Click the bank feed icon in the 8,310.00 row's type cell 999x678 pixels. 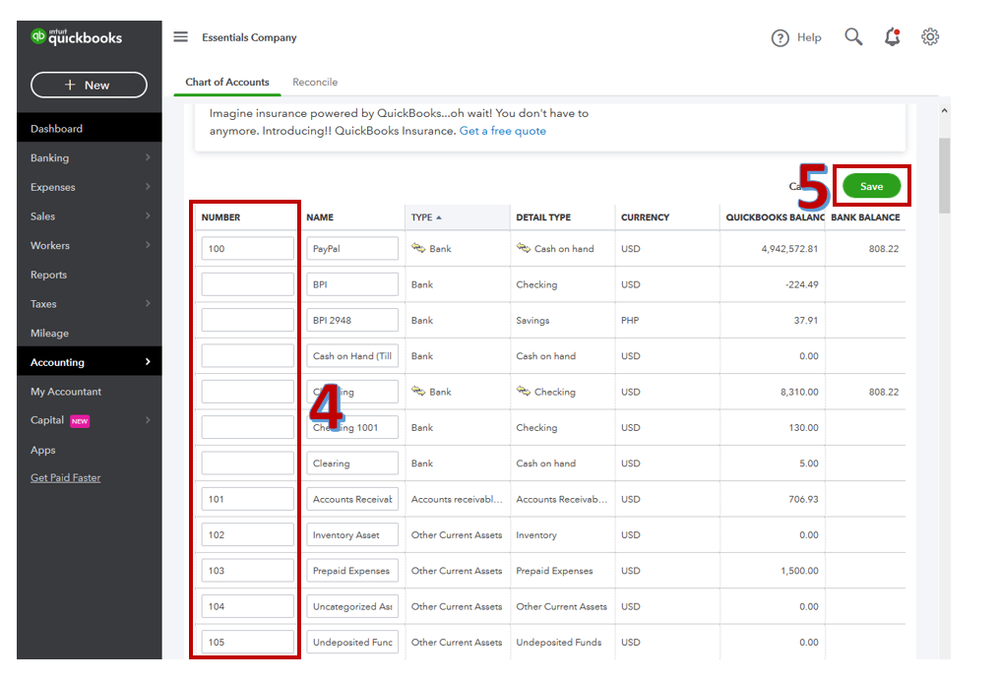point(419,391)
